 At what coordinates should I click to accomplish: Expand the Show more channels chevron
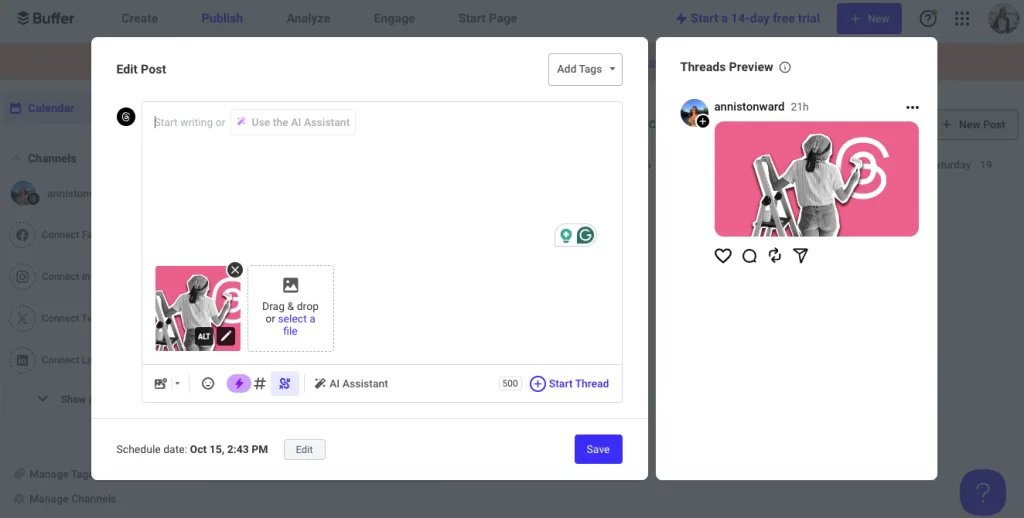click(x=42, y=398)
